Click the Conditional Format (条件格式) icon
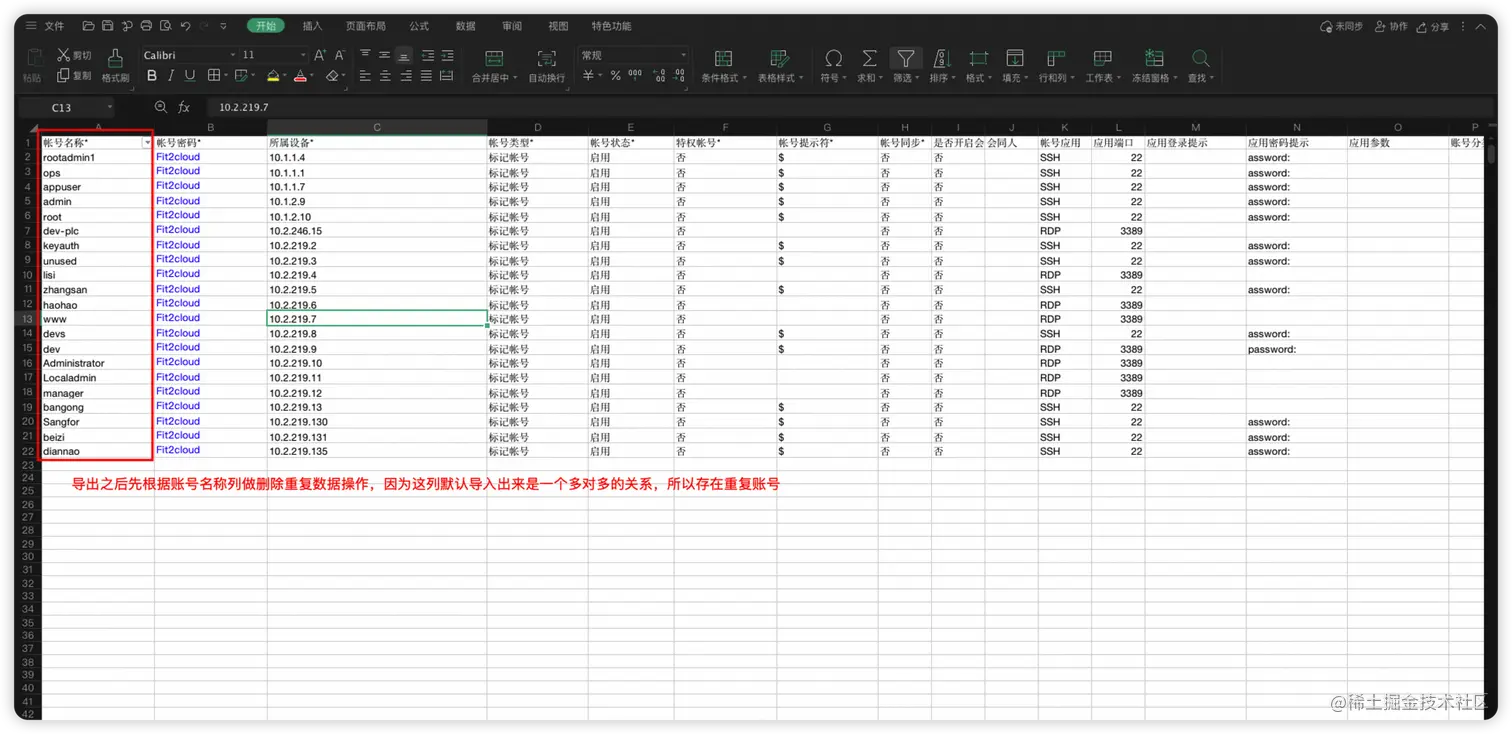1512x734 pixels. point(723,58)
